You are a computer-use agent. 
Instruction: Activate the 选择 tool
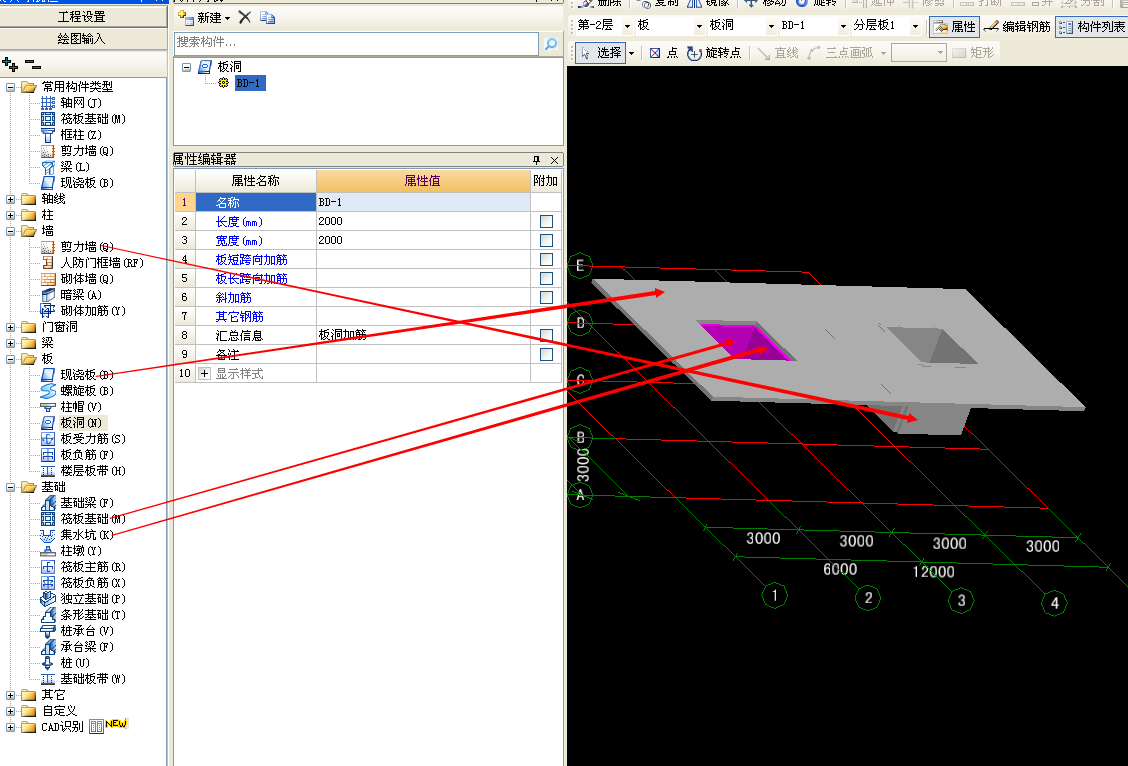[x=601, y=53]
